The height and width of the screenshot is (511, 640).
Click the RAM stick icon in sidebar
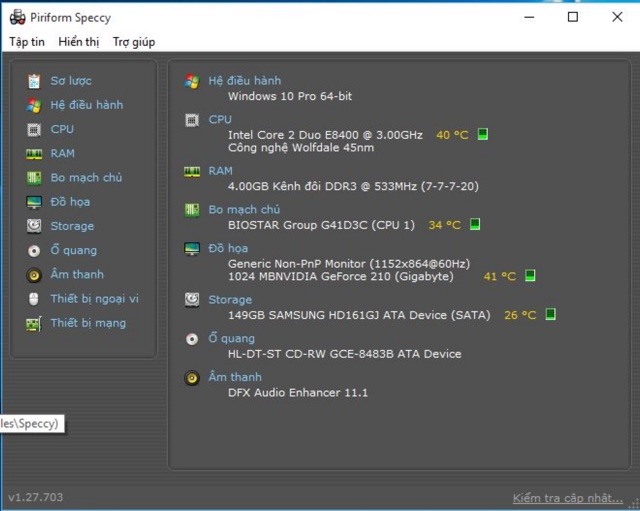tap(34, 154)
